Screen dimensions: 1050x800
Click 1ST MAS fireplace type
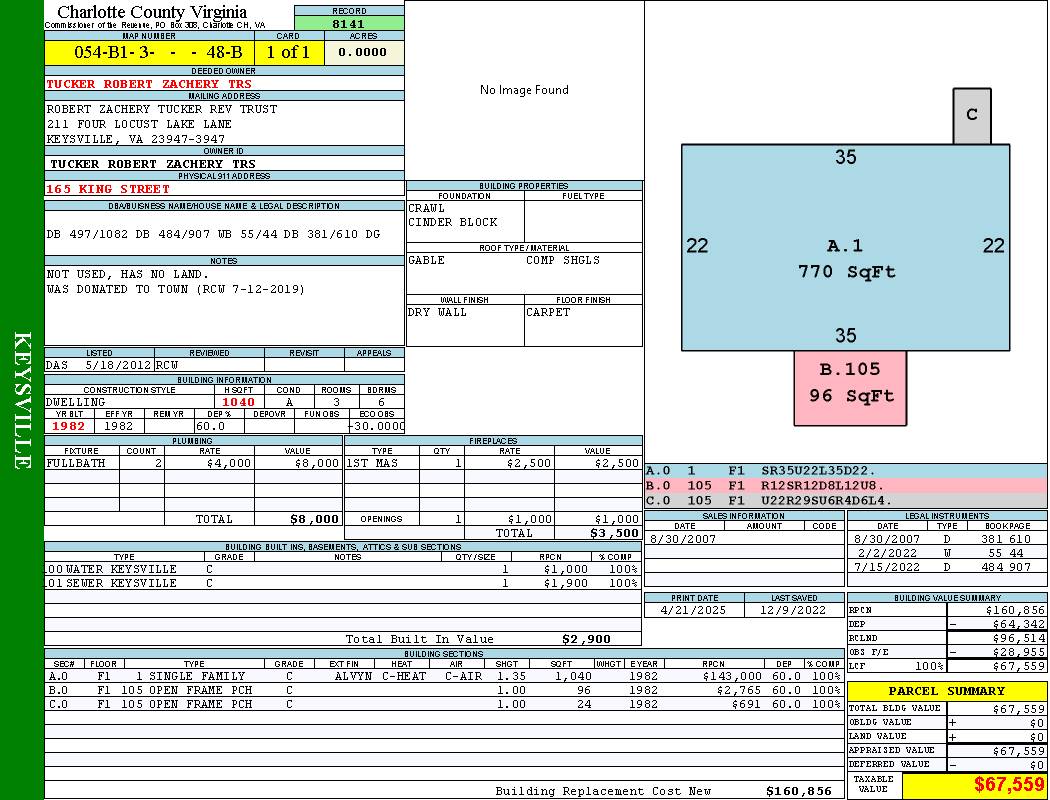tap(372, 463)
